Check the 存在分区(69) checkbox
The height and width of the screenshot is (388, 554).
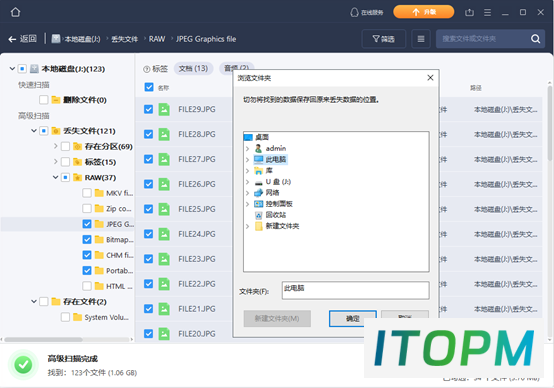65,146
